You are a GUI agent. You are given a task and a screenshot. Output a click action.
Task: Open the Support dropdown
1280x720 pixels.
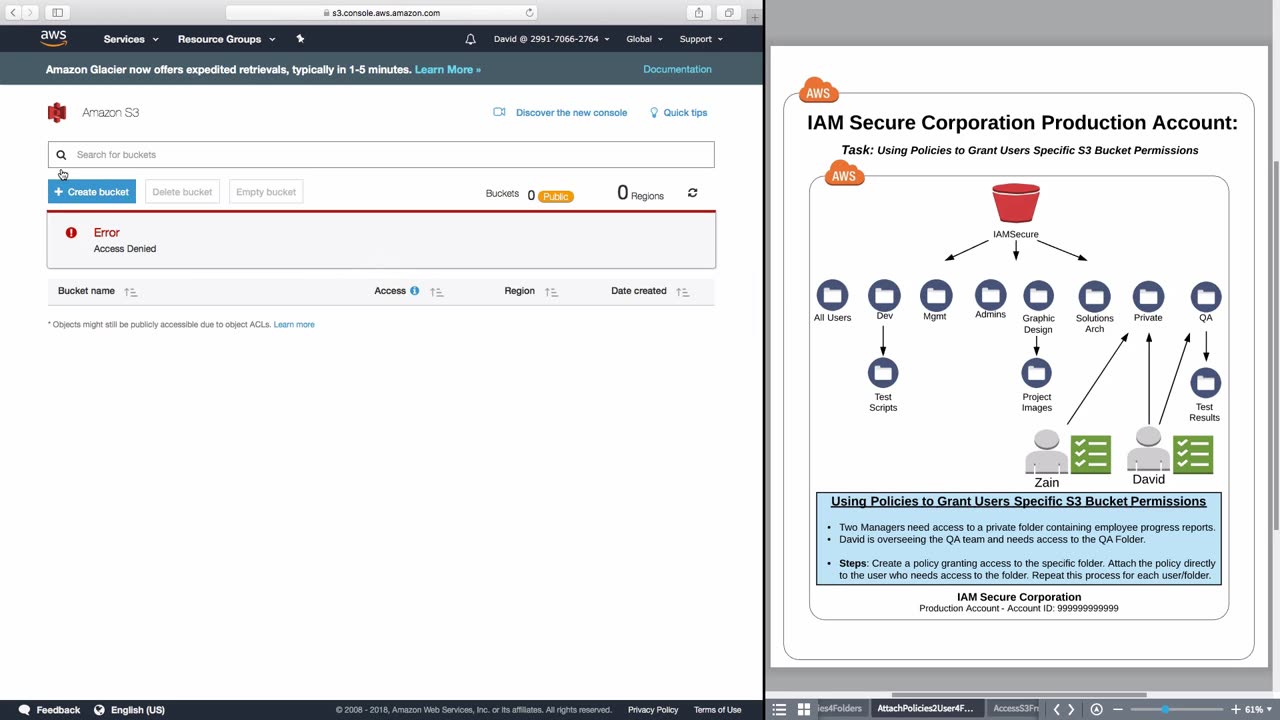pos(701,39)
